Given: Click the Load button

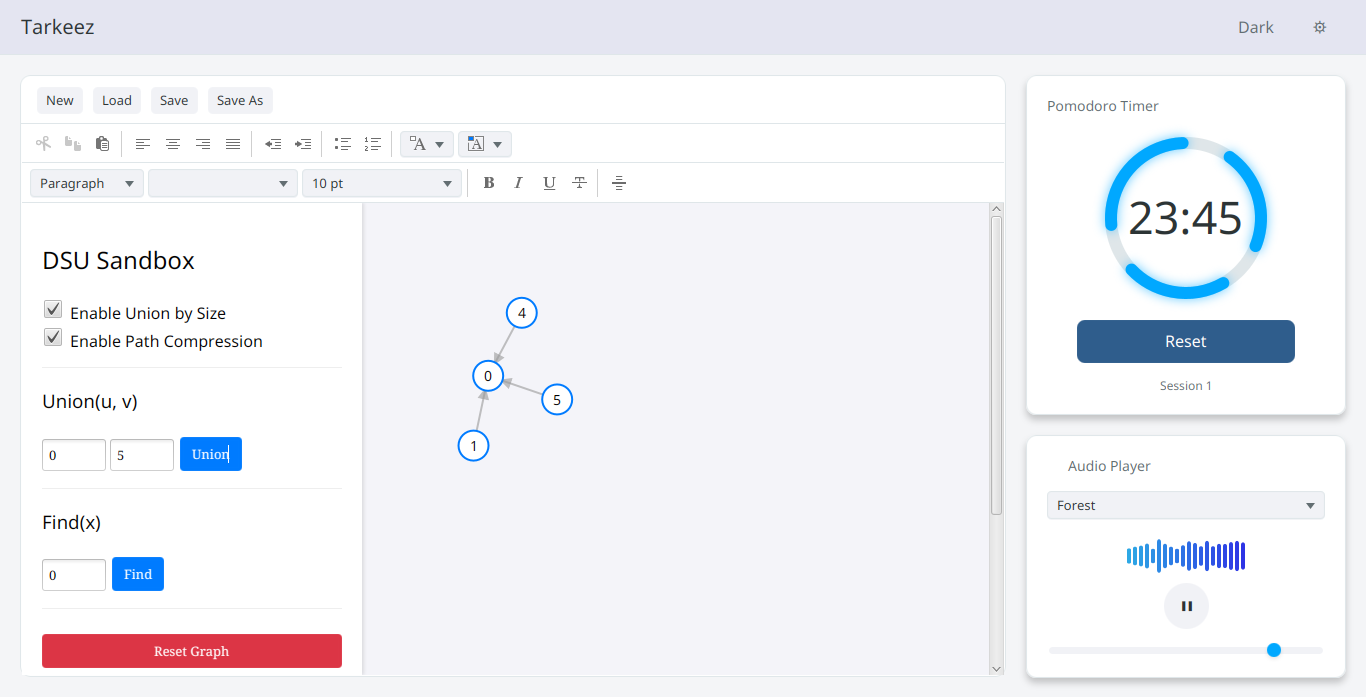Looking at the screenshot, I should pos(117,100).
